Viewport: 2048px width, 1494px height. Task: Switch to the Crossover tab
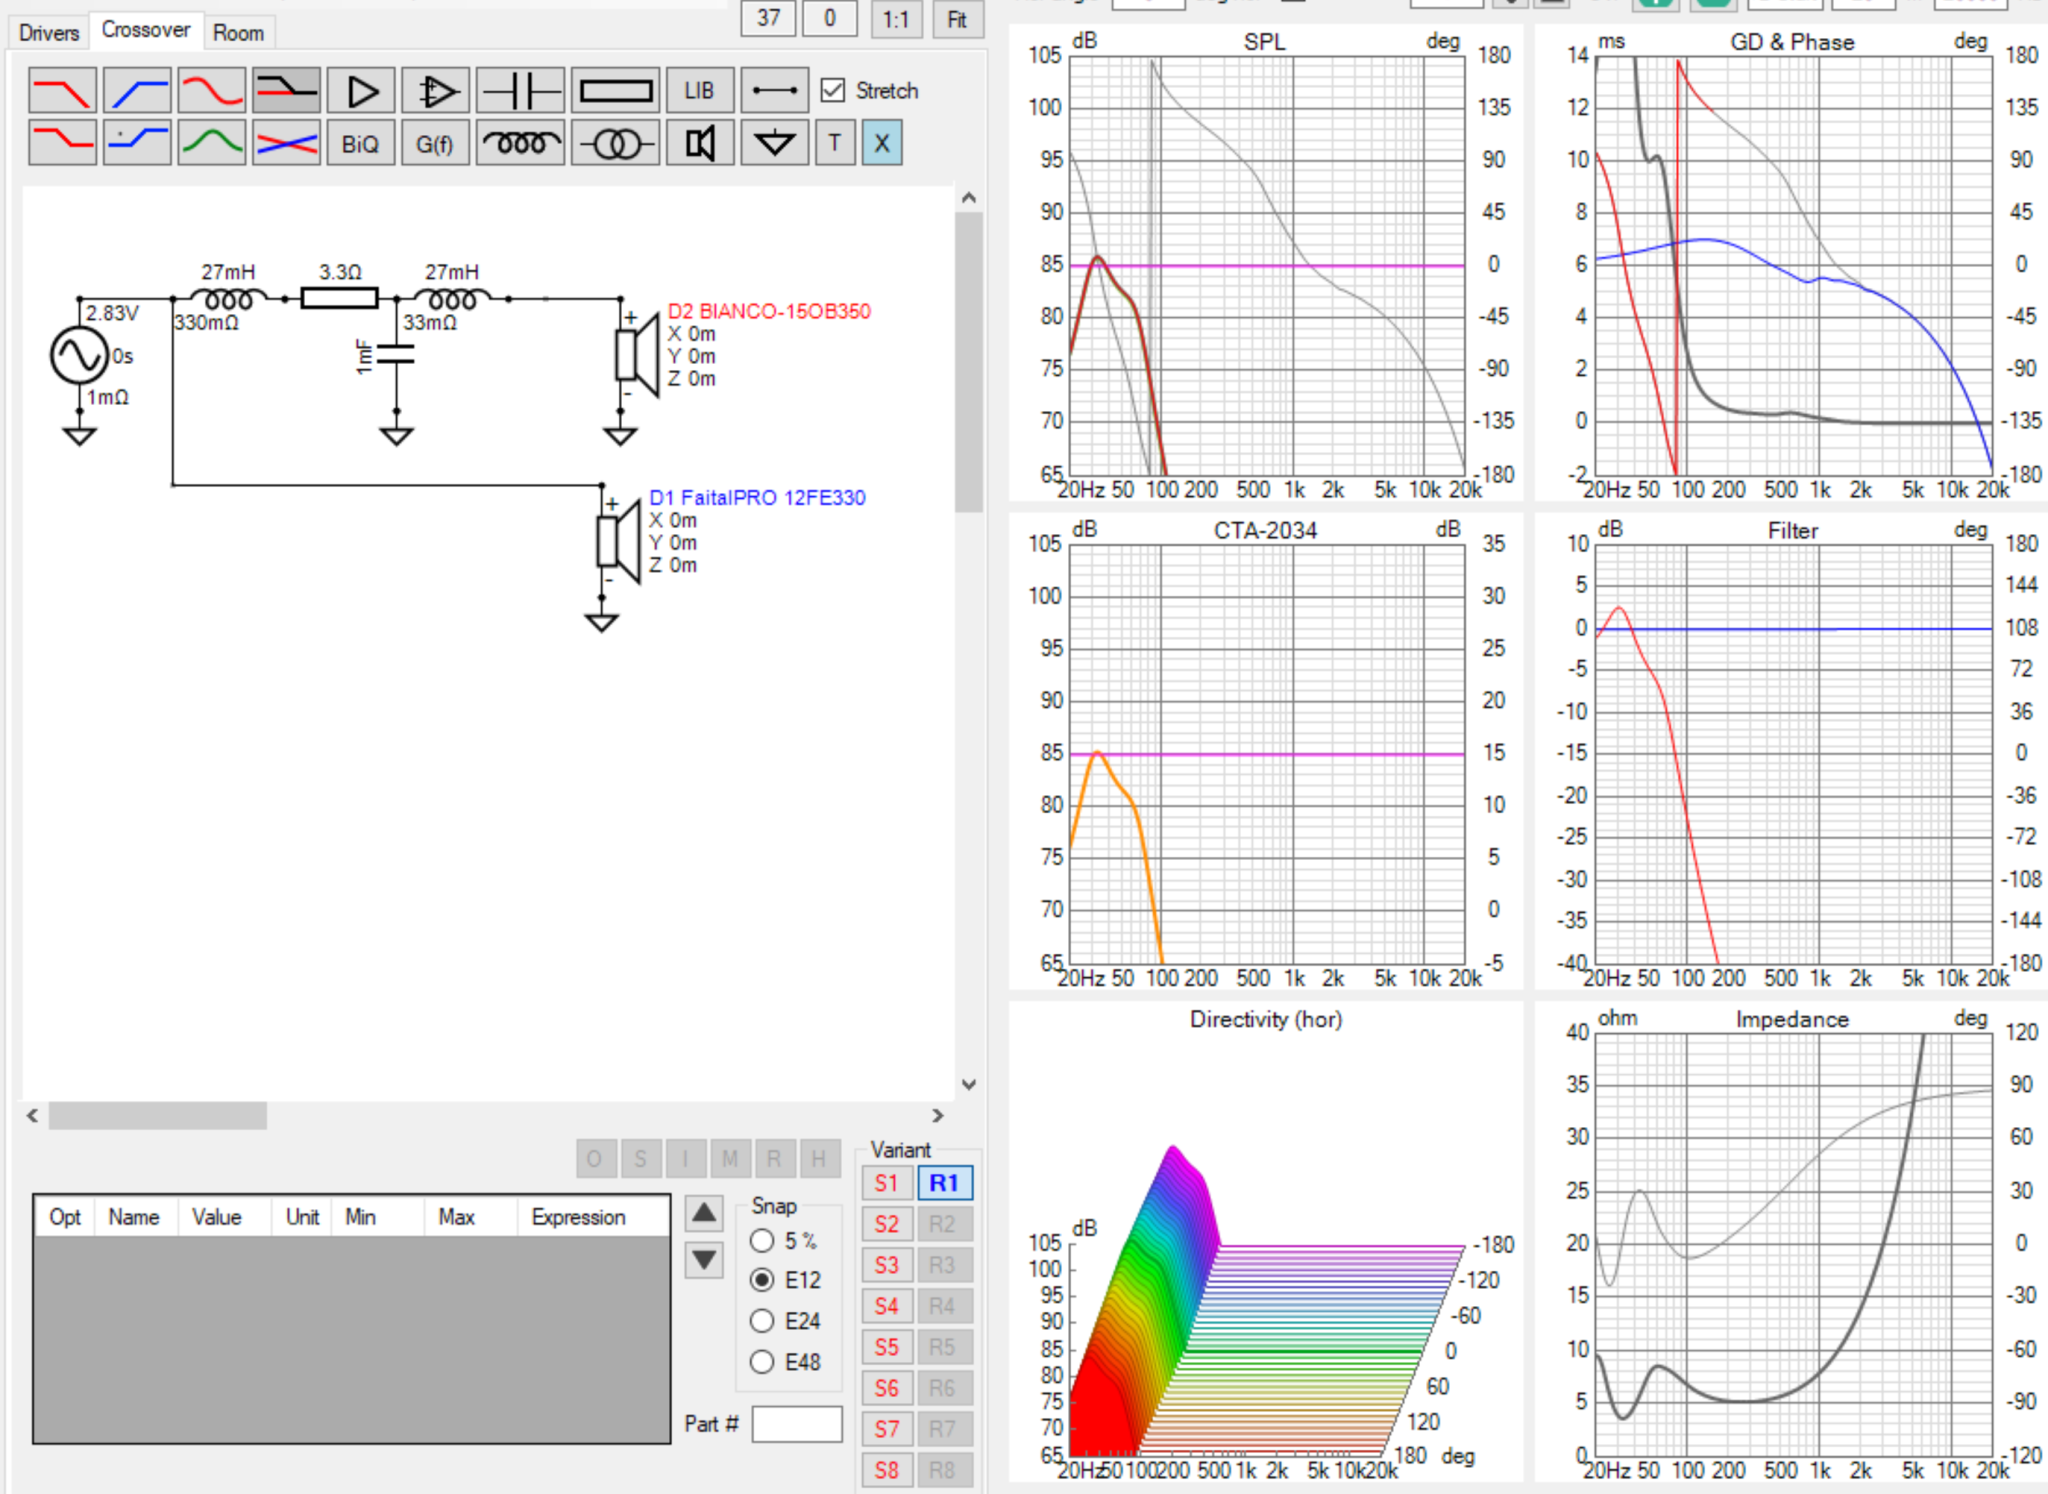click(x=146, y=30)
